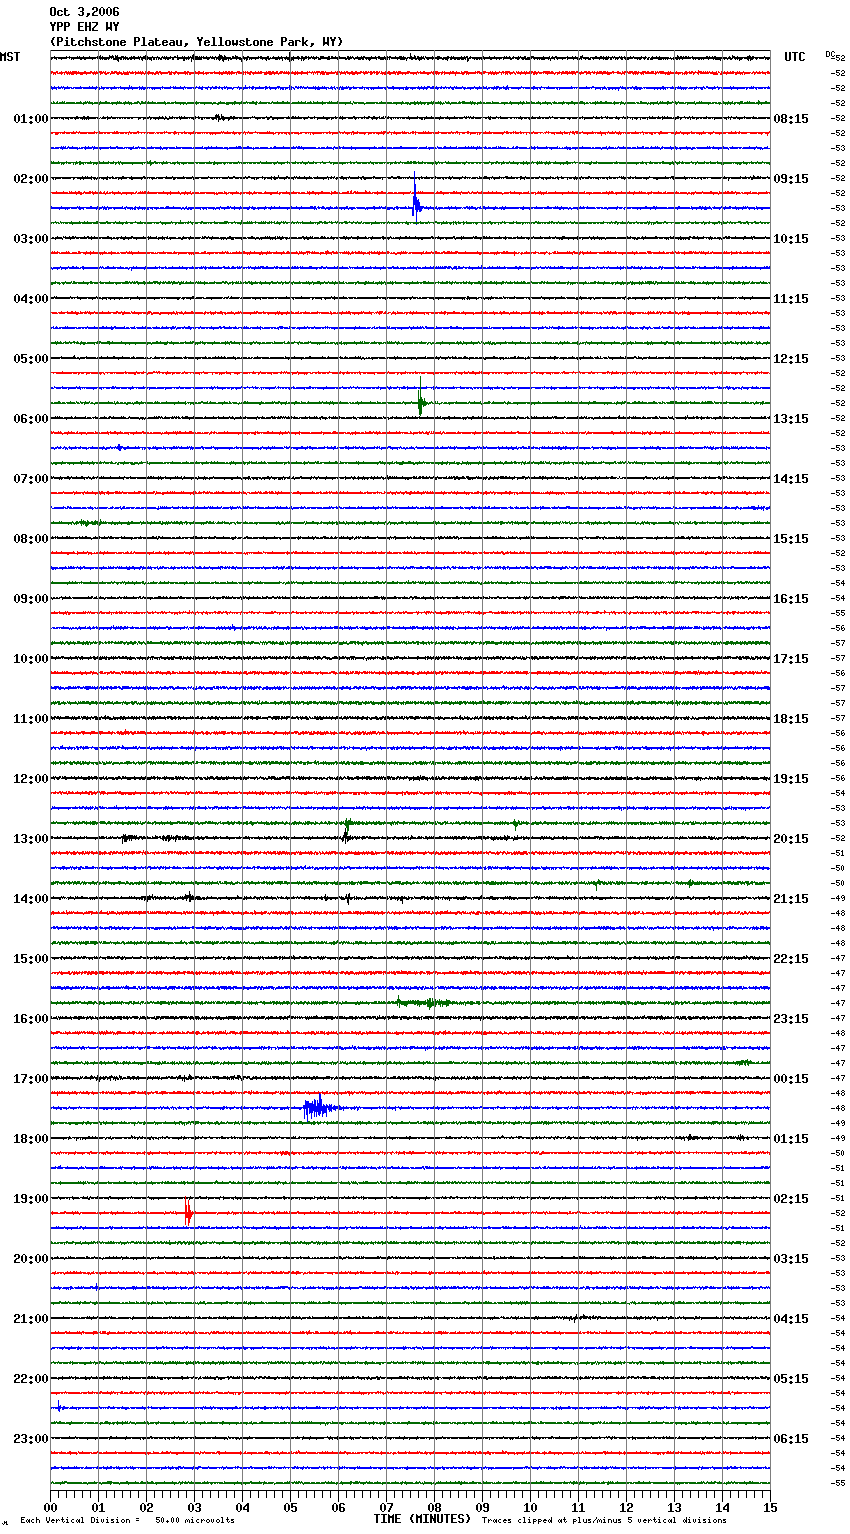This screenshot has height=1534, width=850.
Task: Click the 02:15 UTC time label
Action: [791, 1199]
